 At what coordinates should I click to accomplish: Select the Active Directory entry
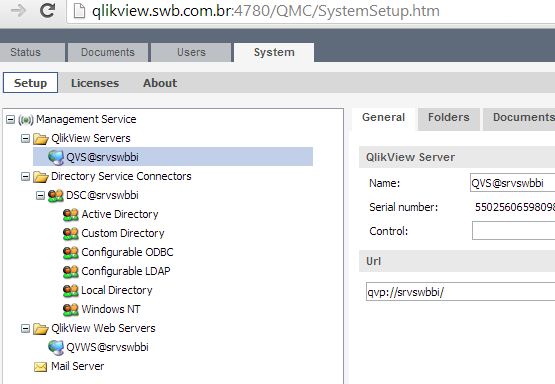(x=120, y=214)
